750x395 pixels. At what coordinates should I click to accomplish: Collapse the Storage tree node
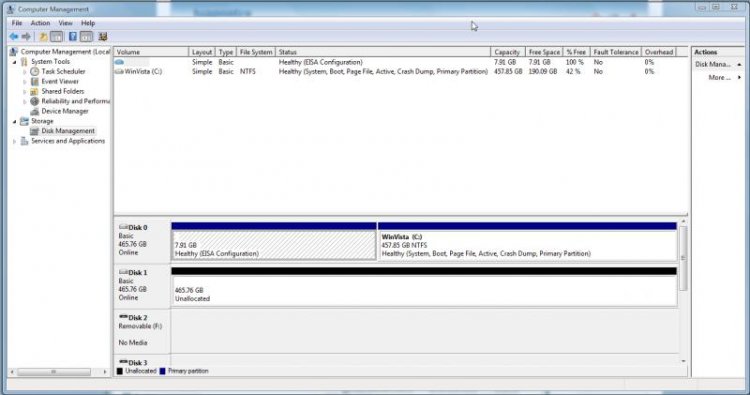click(14, 122)
